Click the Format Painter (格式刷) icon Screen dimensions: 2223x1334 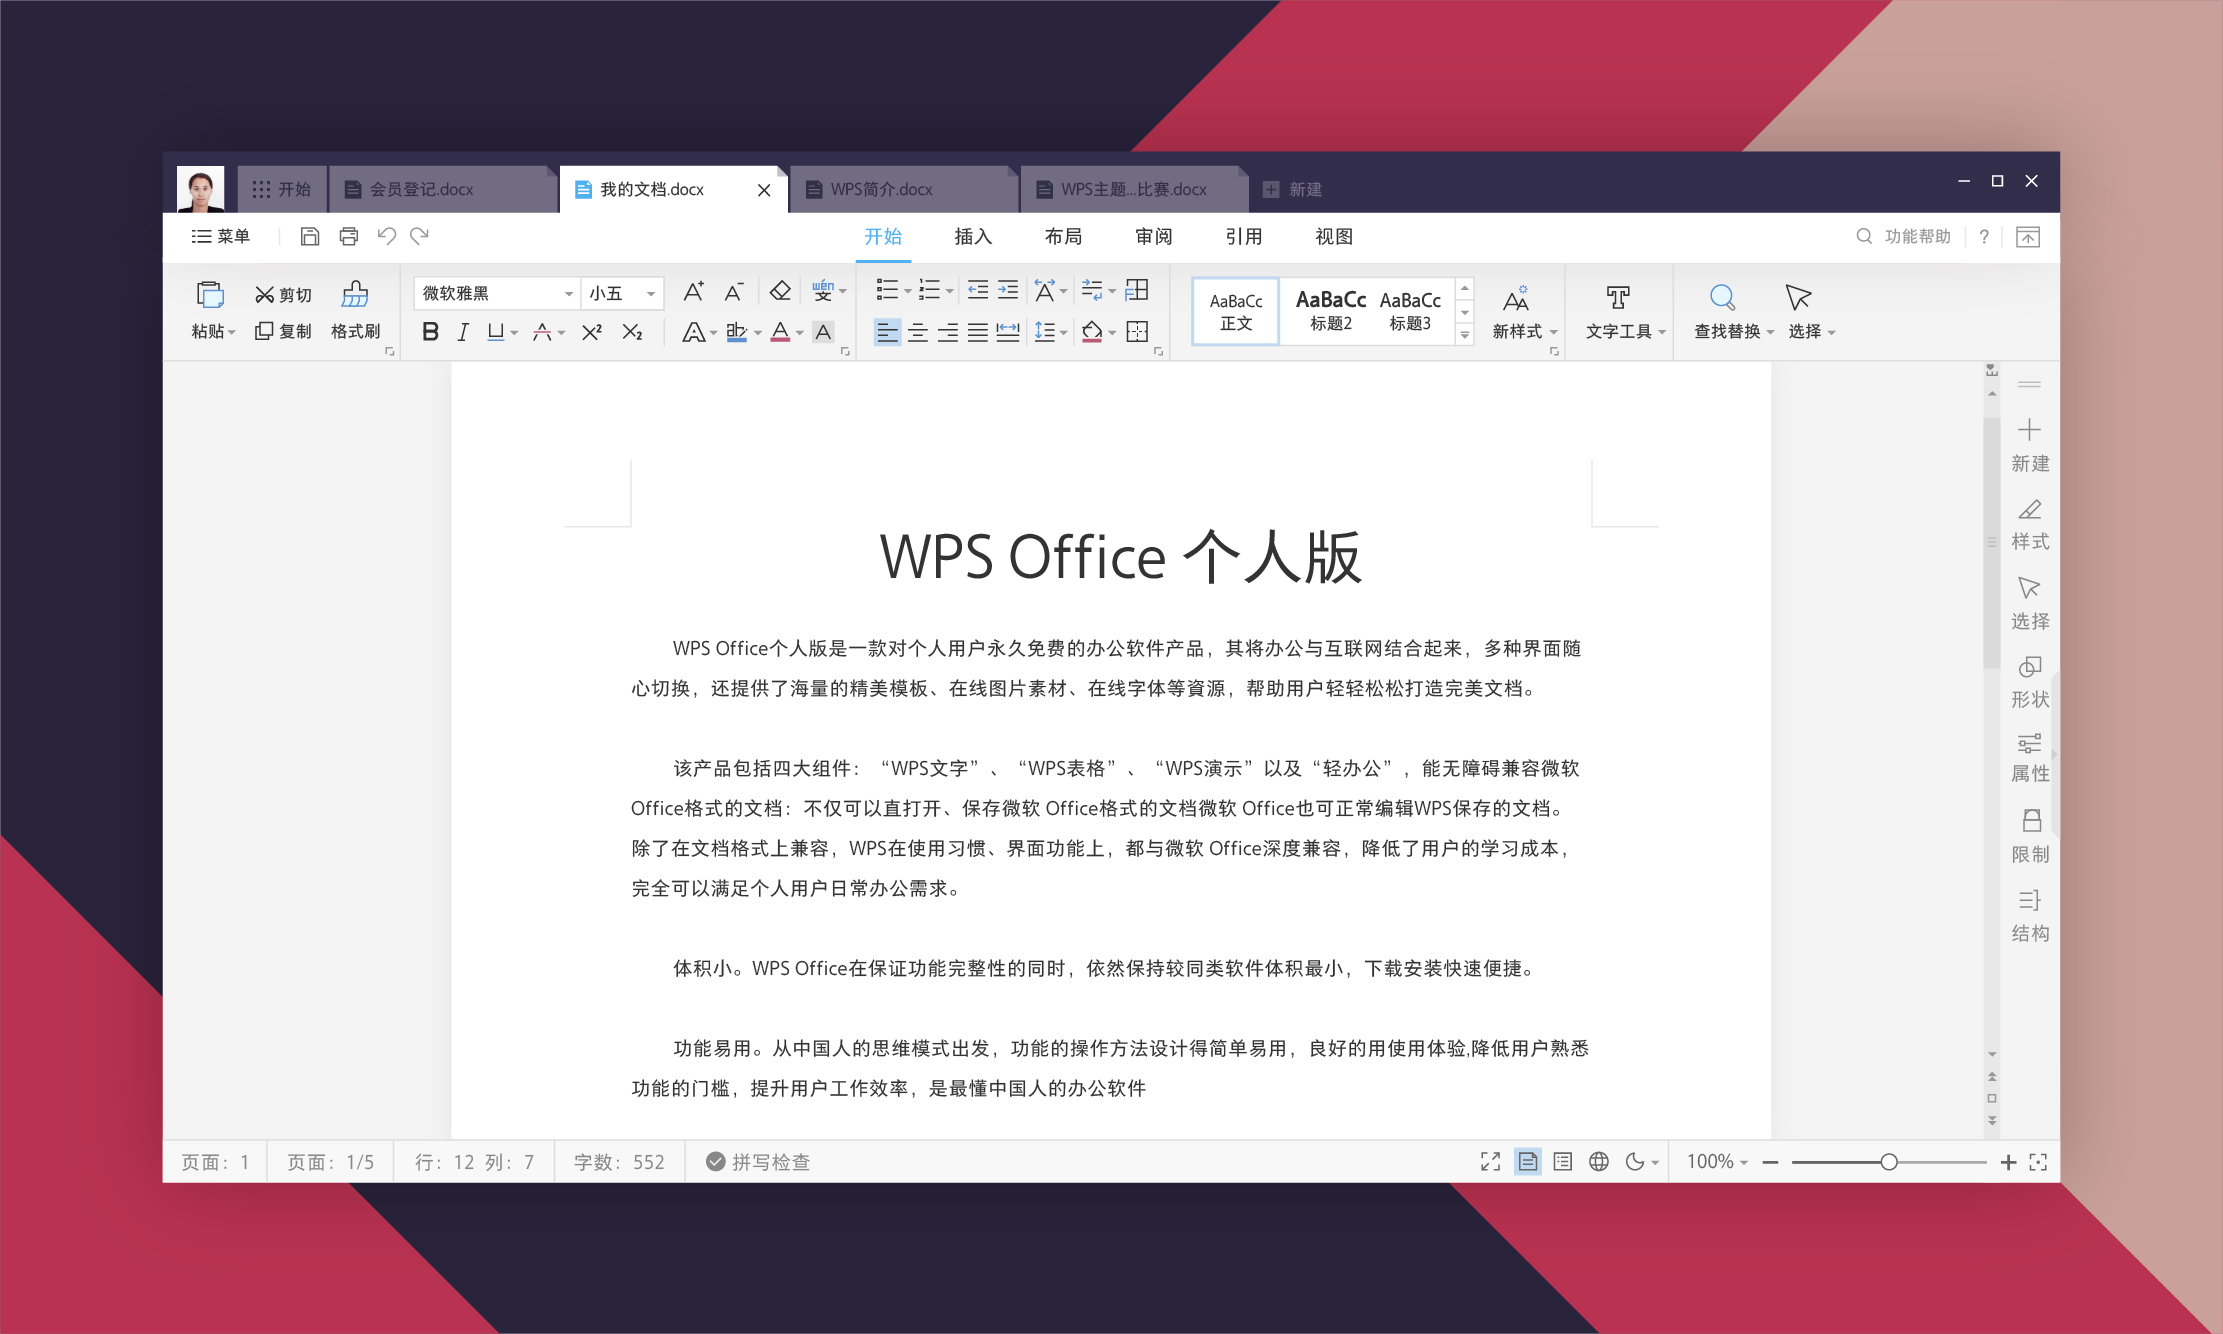[x=355, y=295]
